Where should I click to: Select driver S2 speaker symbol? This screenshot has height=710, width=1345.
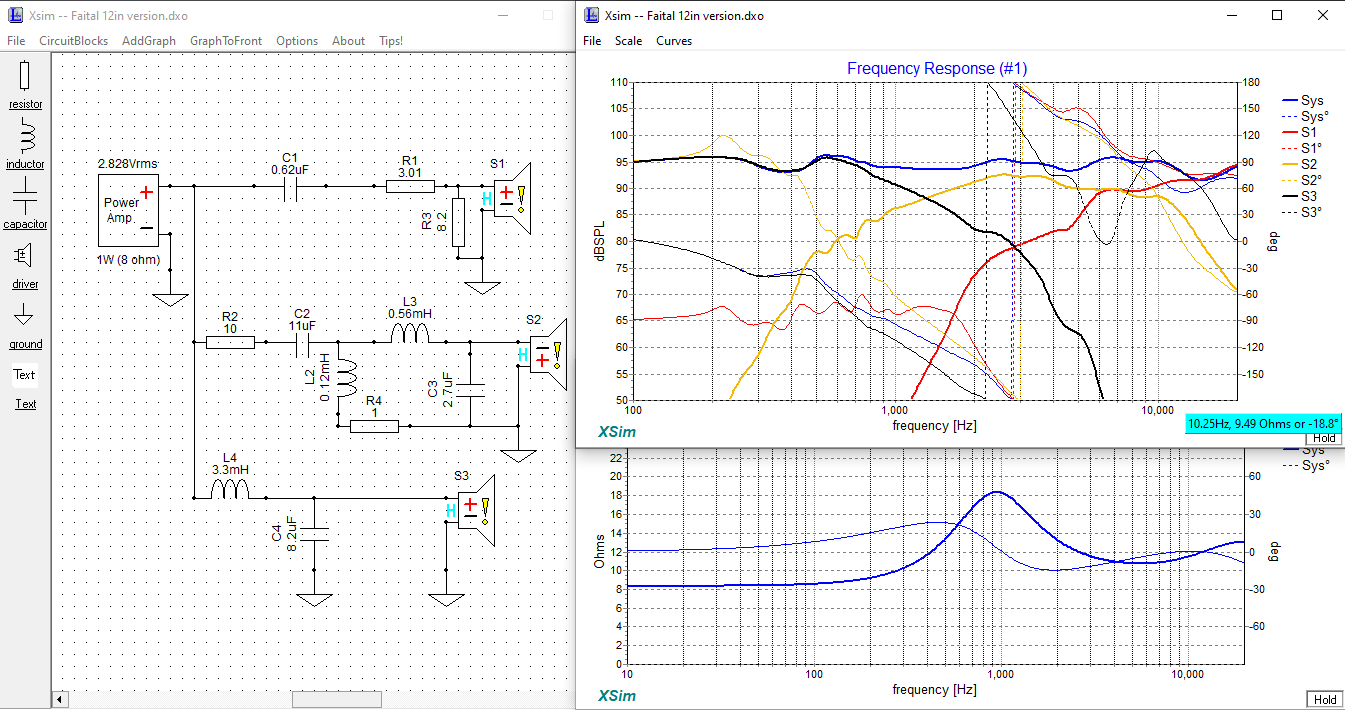[549, 354]
